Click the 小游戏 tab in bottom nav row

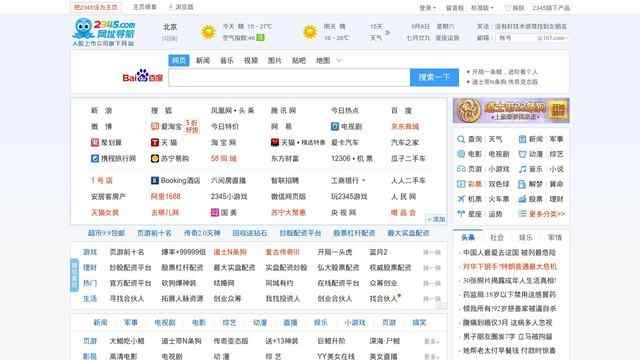[355, 322]
